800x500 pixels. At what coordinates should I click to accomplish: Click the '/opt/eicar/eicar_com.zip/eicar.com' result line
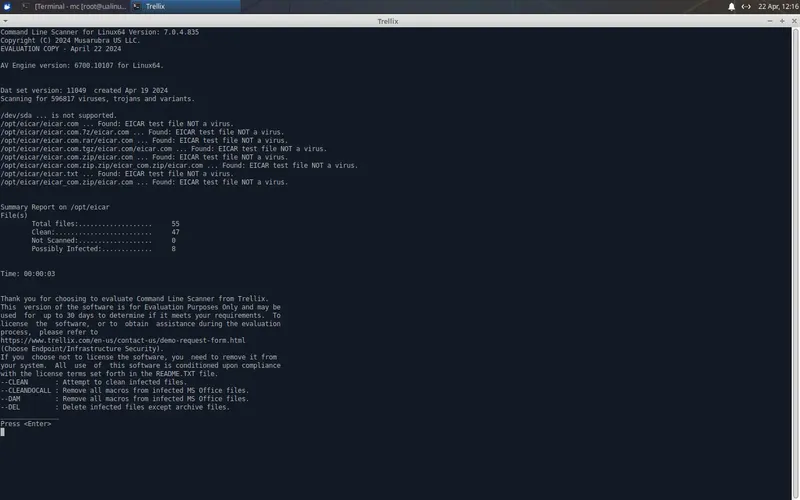pos(144,182)
